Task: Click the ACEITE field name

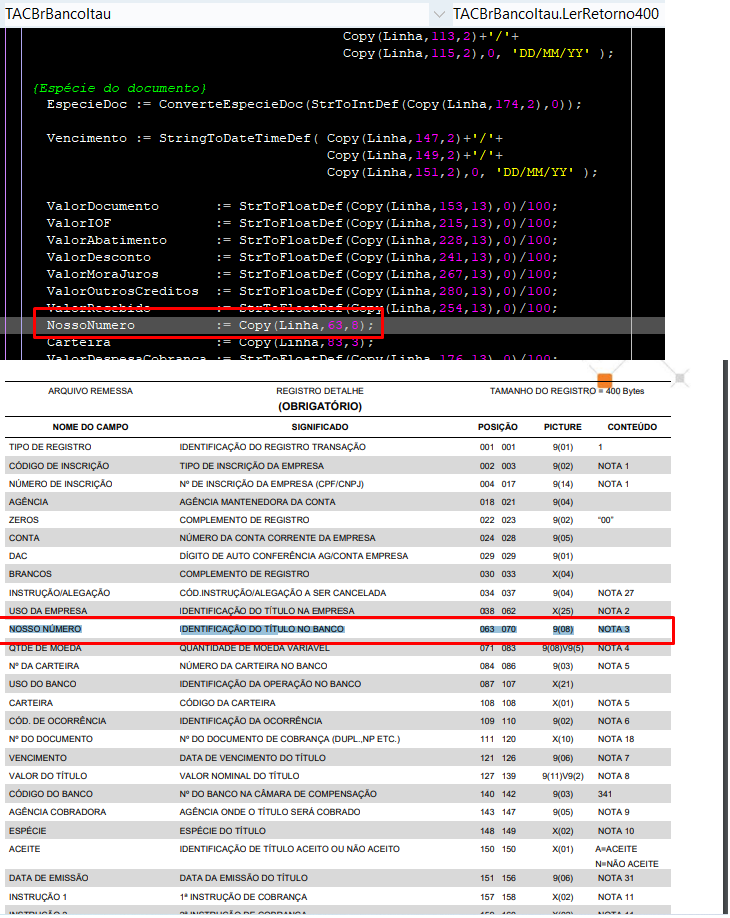Action: 25,850
